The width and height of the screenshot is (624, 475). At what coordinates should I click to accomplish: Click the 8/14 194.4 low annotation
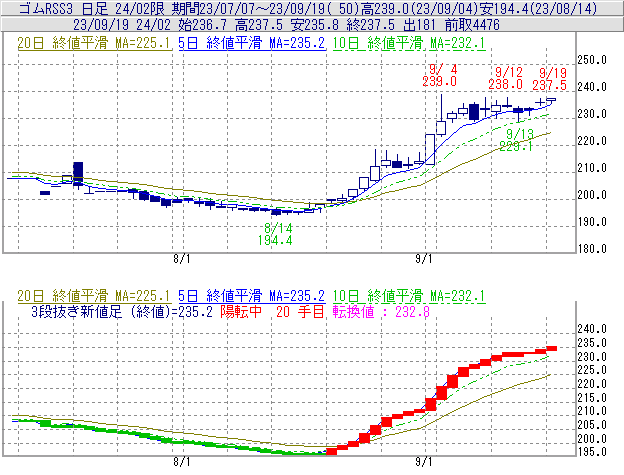[275, 234]
